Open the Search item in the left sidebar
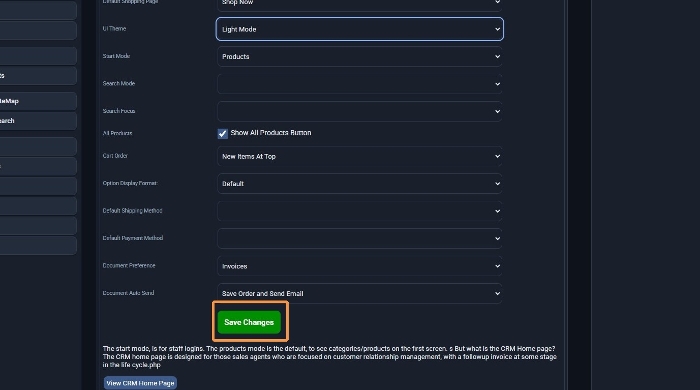700x390 pixels. pos(38,121)
